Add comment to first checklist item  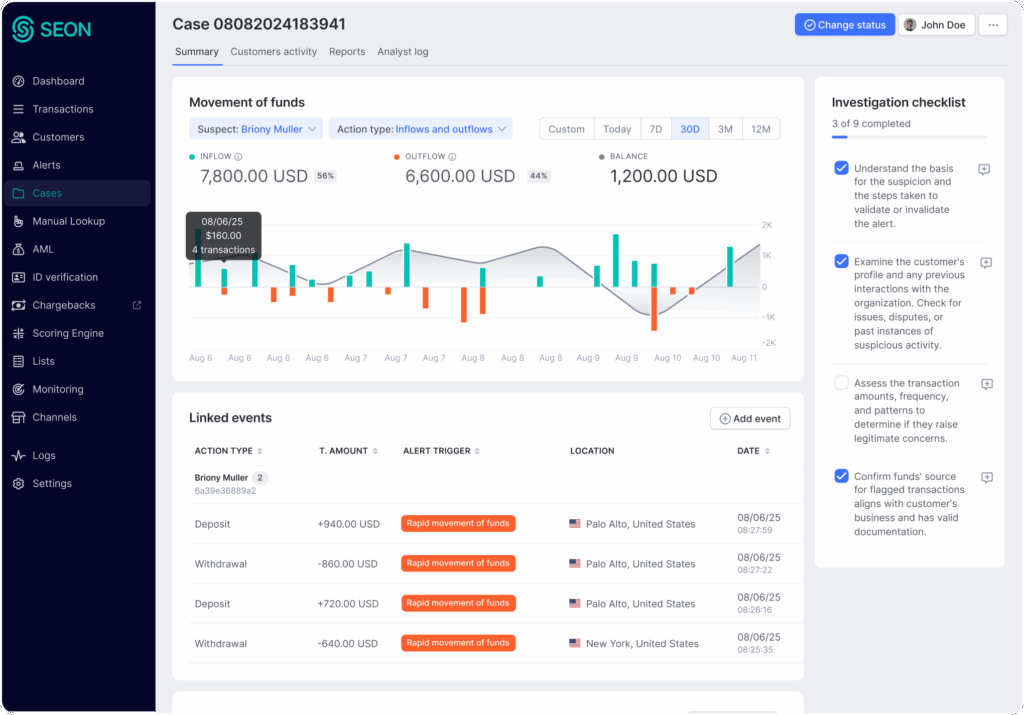984,170
